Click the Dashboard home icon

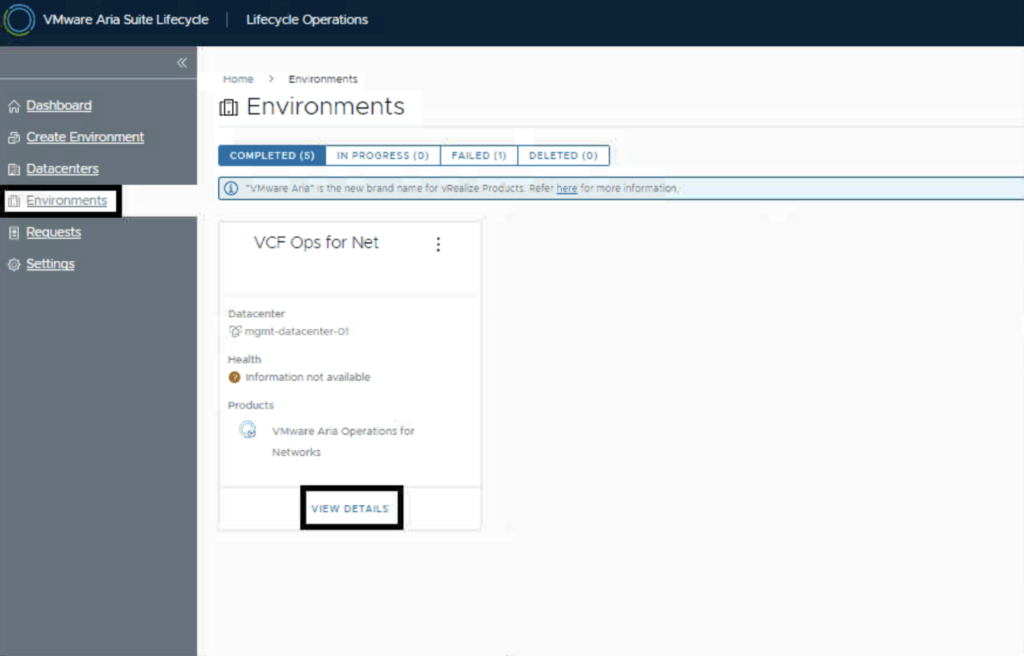[x=14, y=106]
